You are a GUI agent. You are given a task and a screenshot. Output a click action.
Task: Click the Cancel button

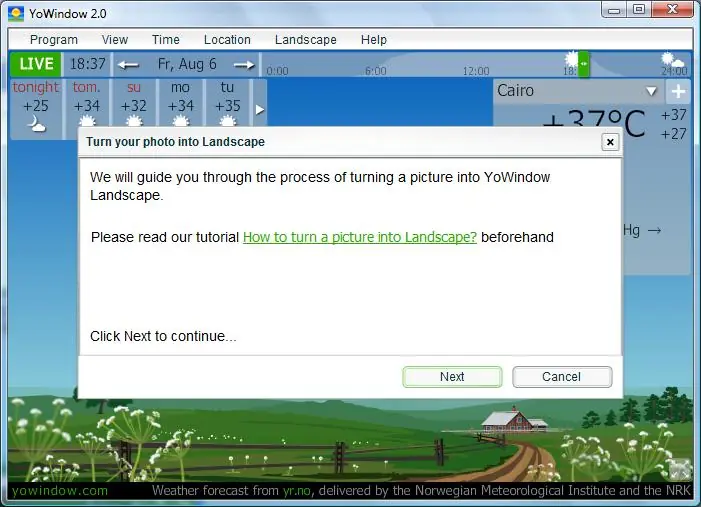pos(562,377)
